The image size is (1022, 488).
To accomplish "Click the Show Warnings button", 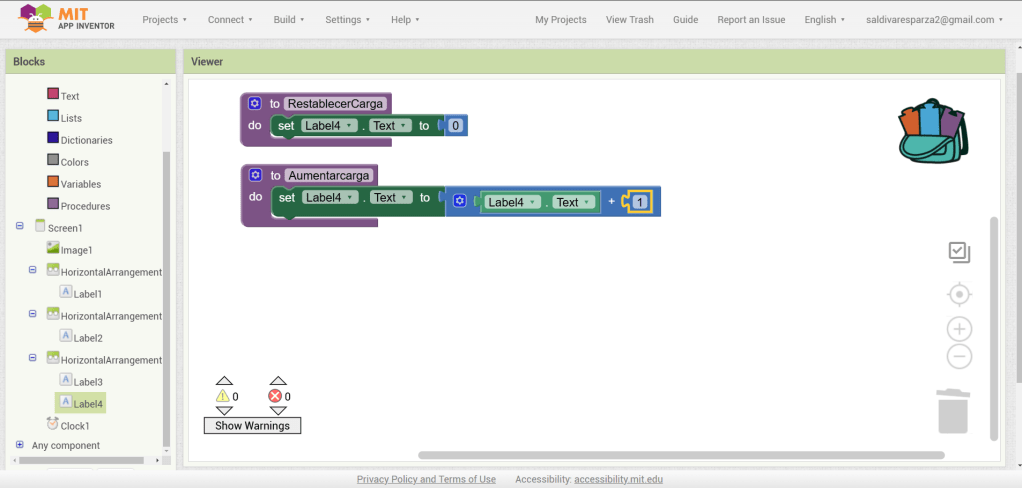I will [x=252, y=426].
